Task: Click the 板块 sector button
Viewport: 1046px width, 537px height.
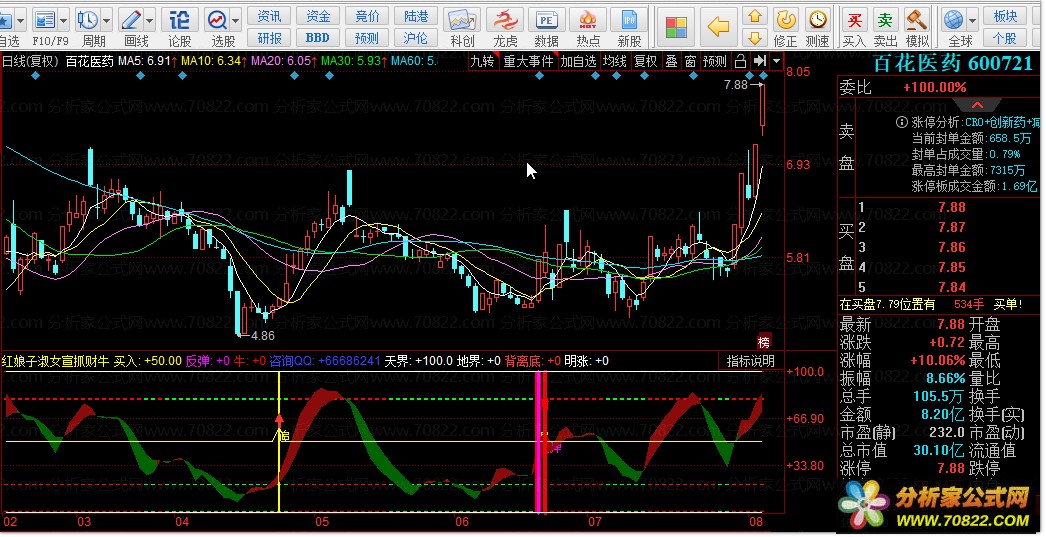Action: [x=1005, y=15]
